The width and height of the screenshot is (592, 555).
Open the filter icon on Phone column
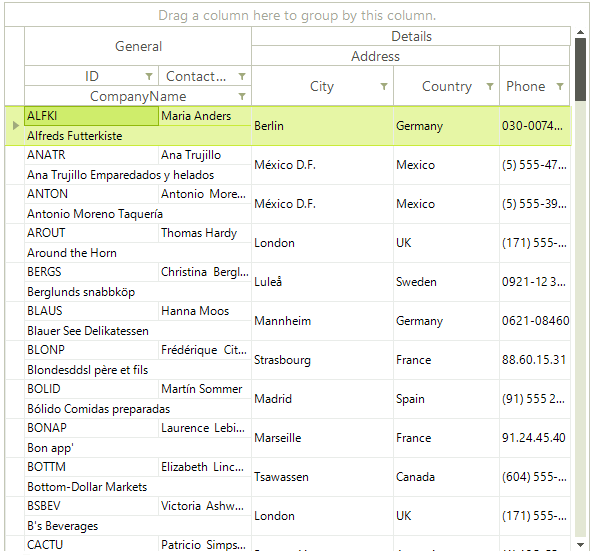click(560, 86)
